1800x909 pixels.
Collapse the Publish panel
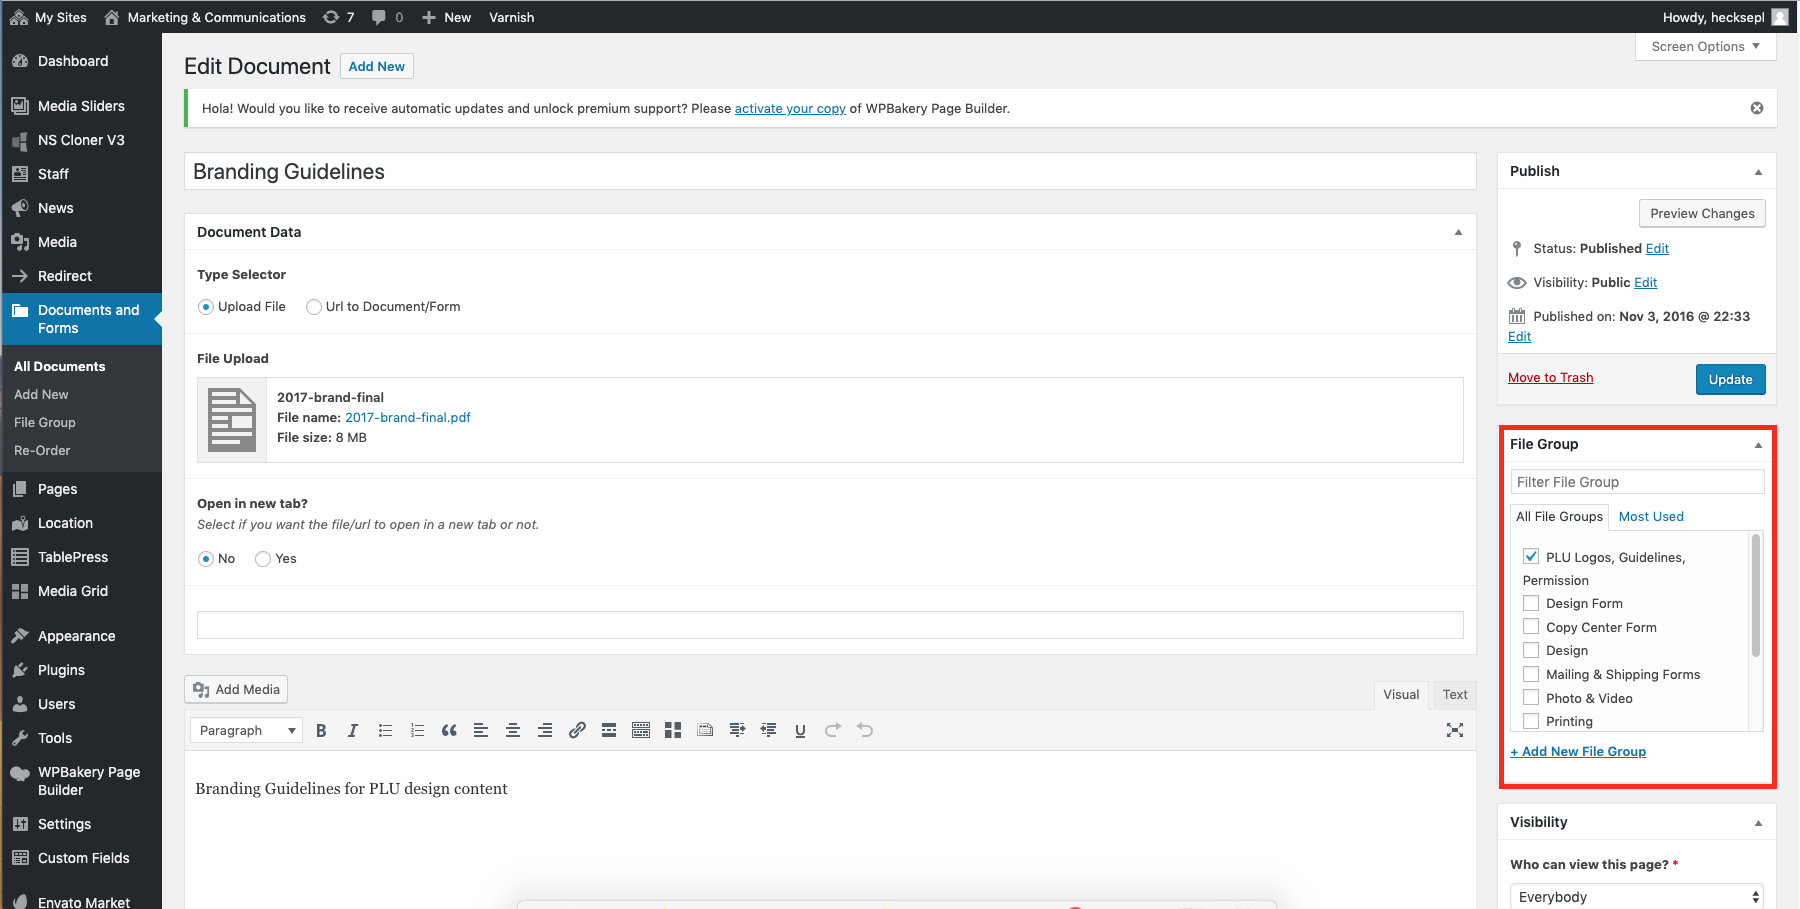1758,172
